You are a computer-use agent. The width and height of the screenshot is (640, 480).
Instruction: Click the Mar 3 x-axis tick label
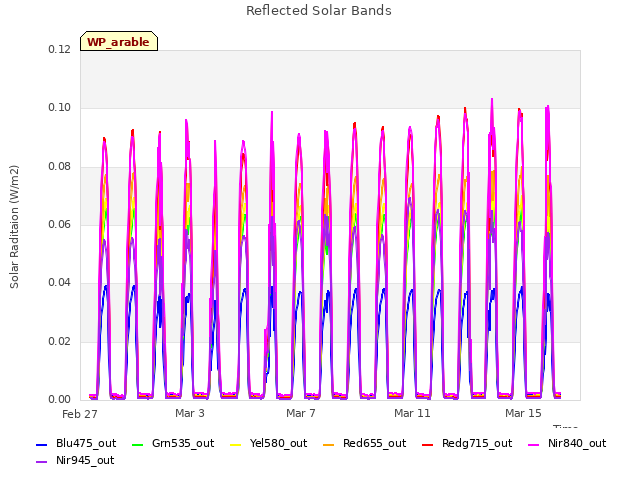[190, 413]
